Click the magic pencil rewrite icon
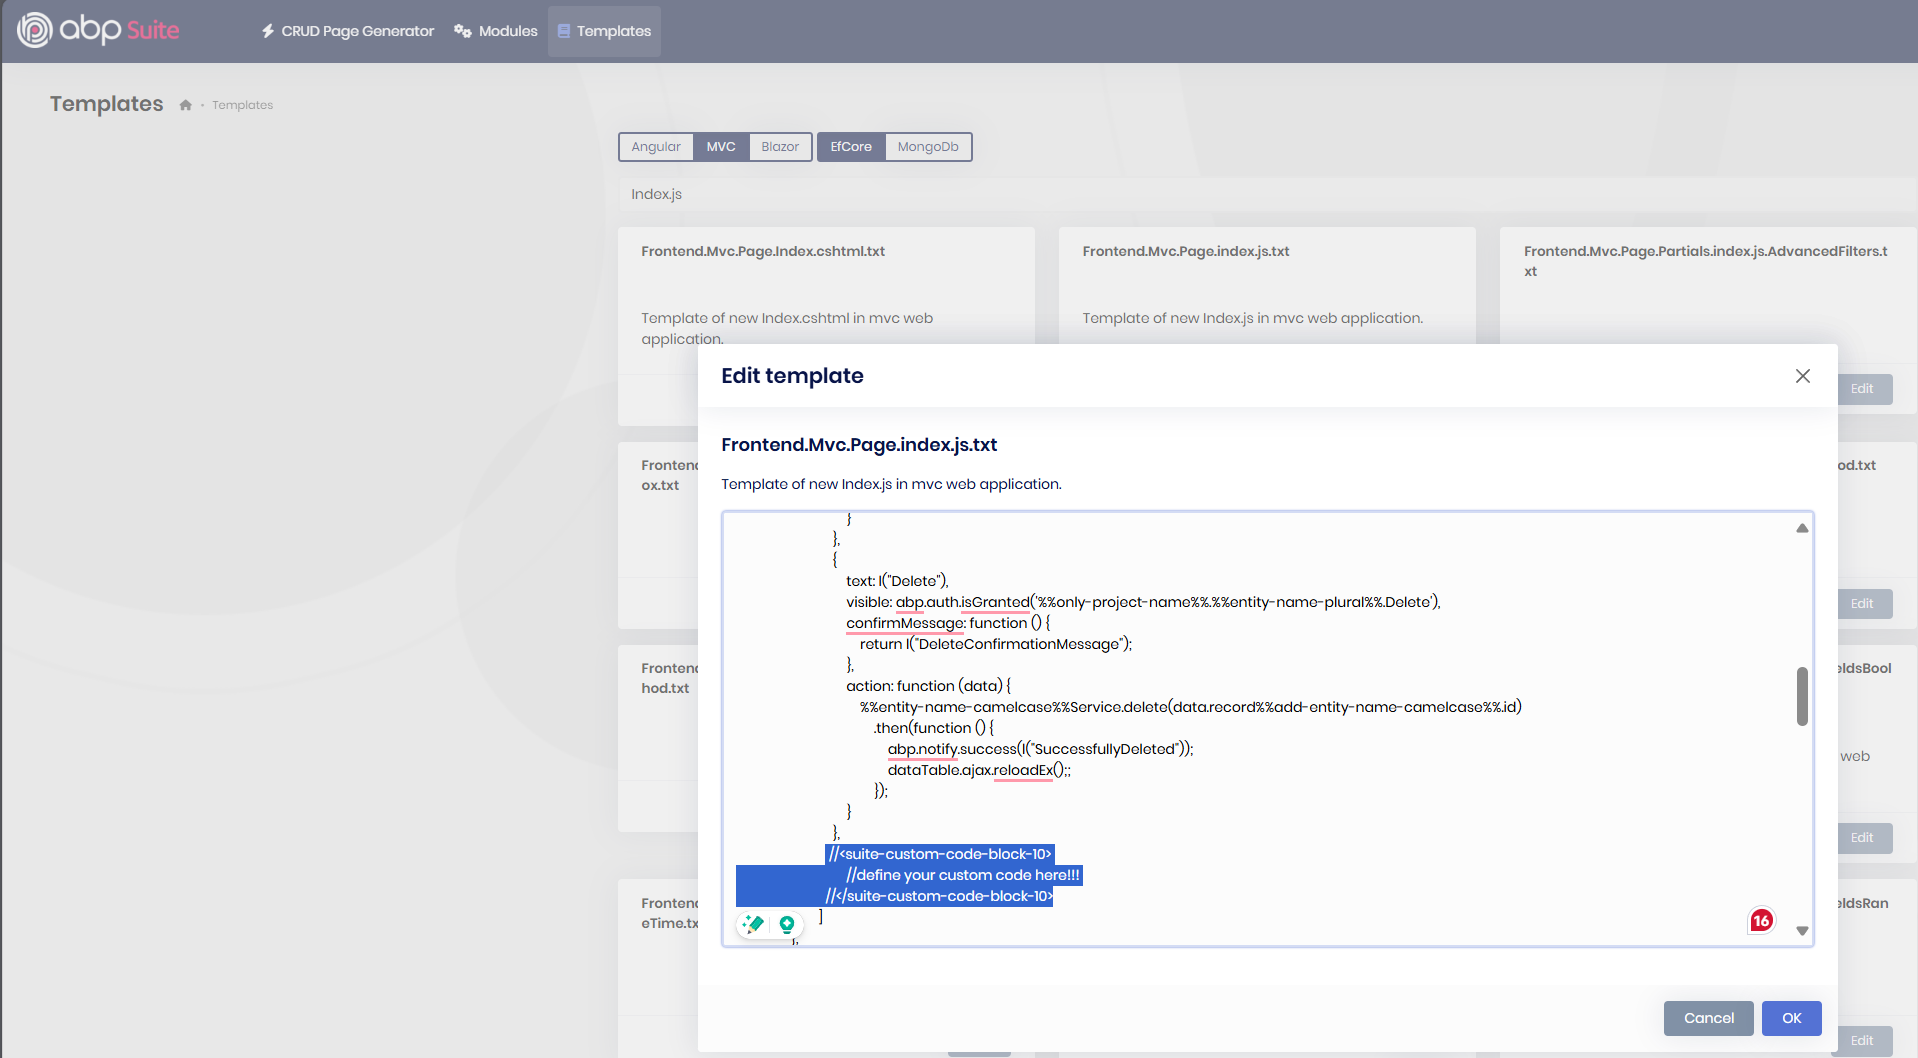 click(x=753, y=924)
